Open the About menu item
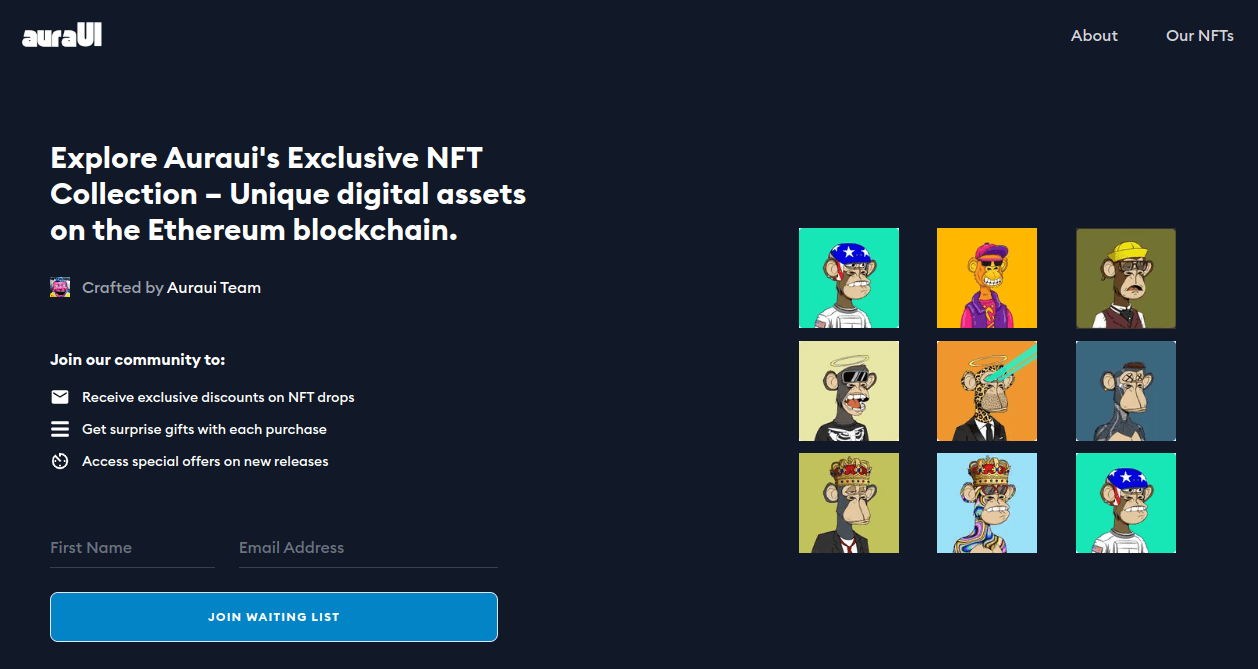Screen dimensions: 1258x669 tap(1094, 36)
